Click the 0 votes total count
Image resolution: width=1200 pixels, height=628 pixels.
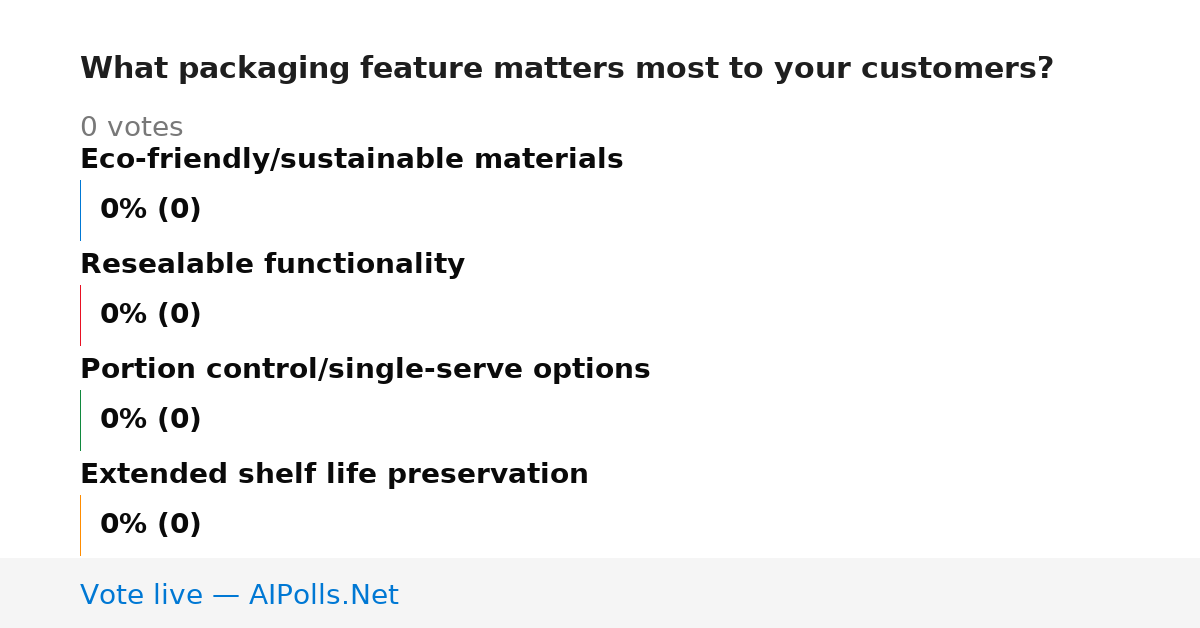pyautogui.click(x=131, y=128)
